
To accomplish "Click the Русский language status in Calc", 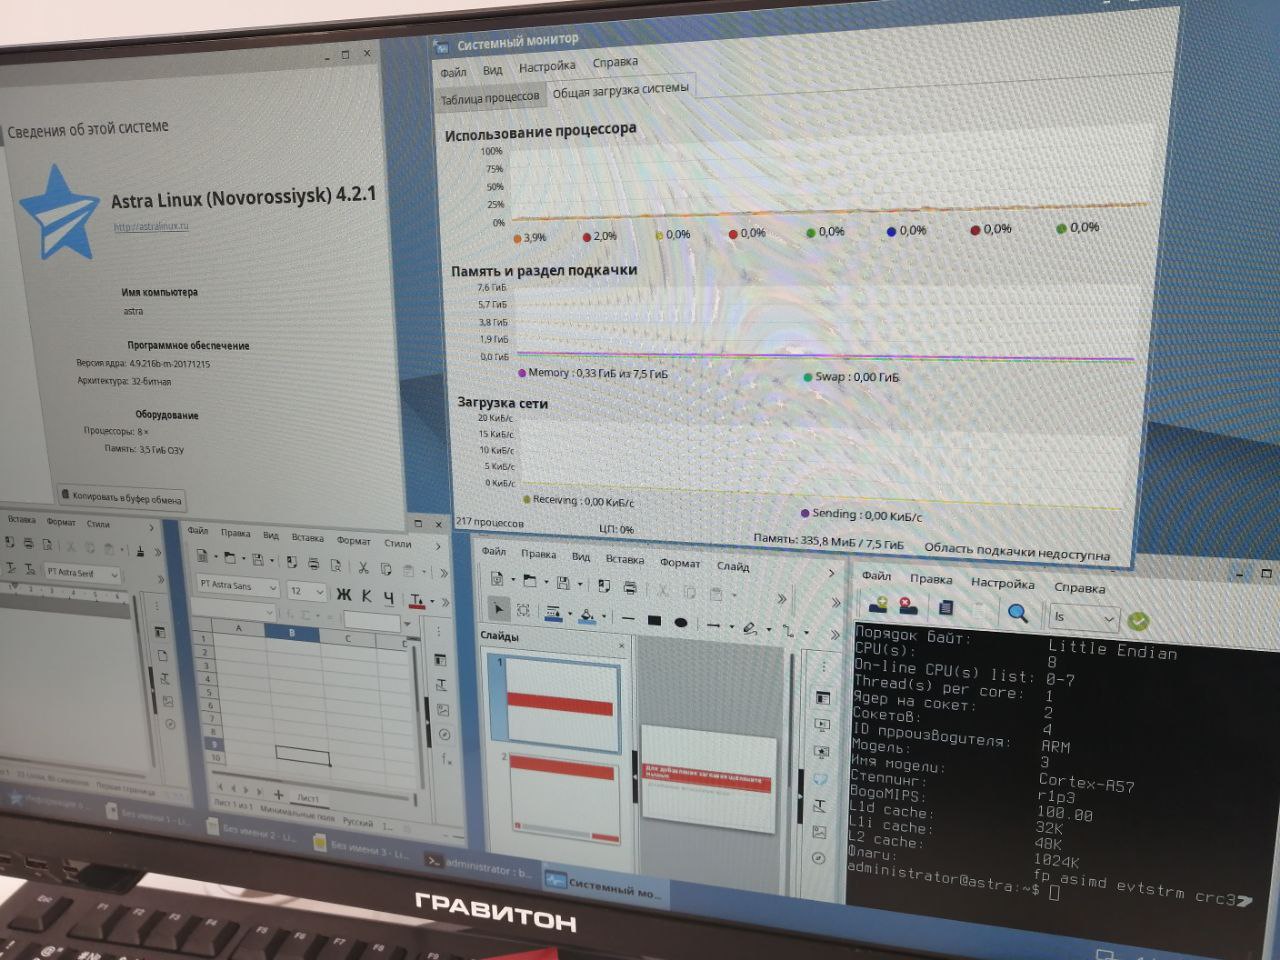I will pos(358,822).
